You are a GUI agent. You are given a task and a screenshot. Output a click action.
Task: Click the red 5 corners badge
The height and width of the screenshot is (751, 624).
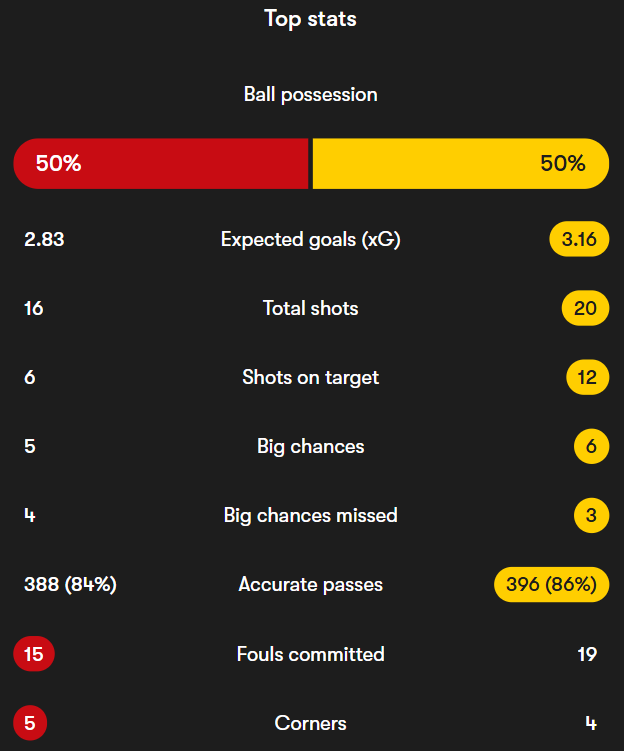[30, 723]
